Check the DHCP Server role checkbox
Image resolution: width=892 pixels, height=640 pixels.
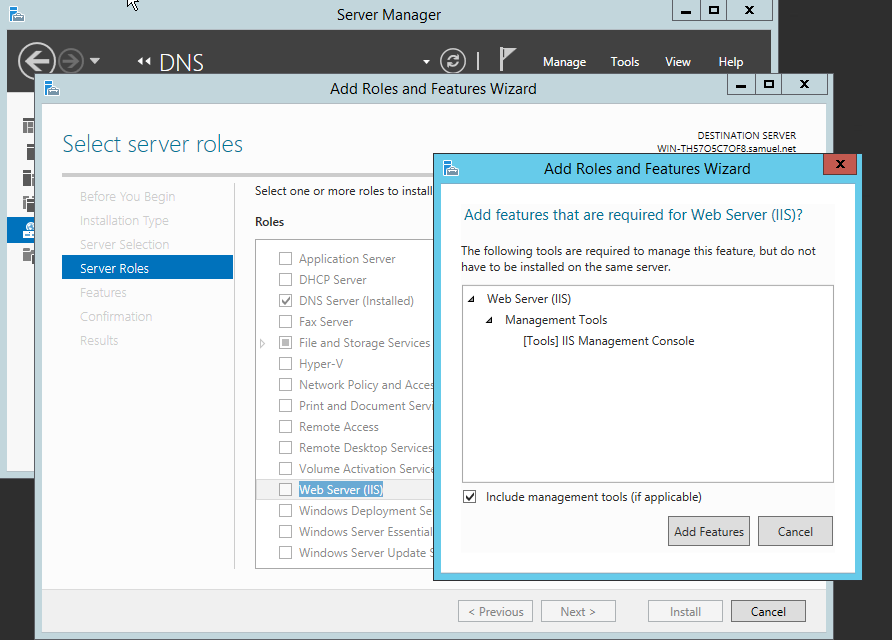[x=285, y=279]
